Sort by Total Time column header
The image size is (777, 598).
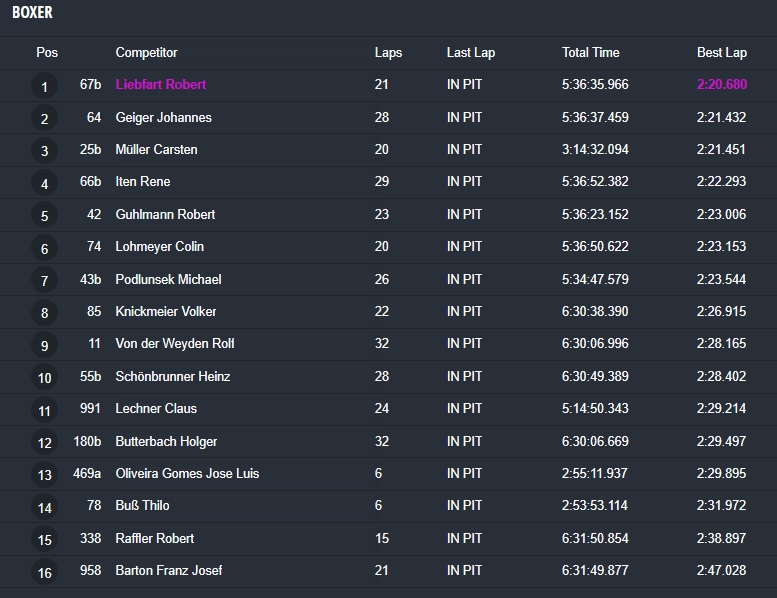tap(590, 53)
